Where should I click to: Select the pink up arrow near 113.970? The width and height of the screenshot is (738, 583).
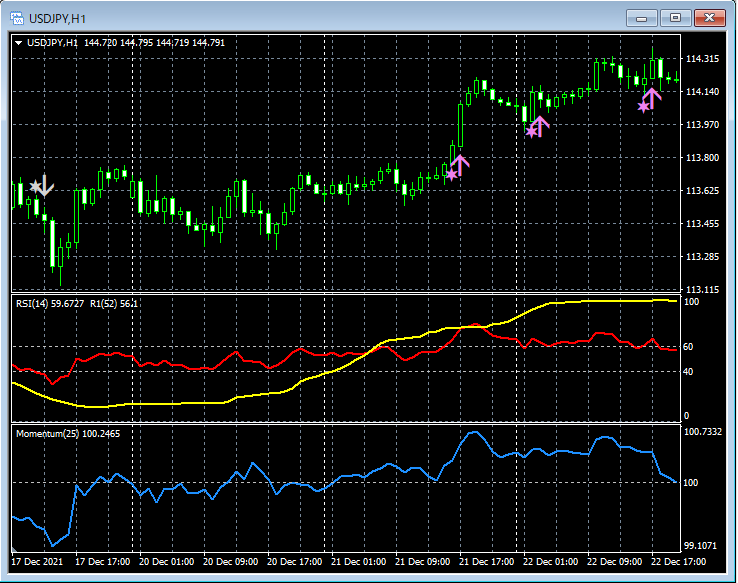[540, 125]
